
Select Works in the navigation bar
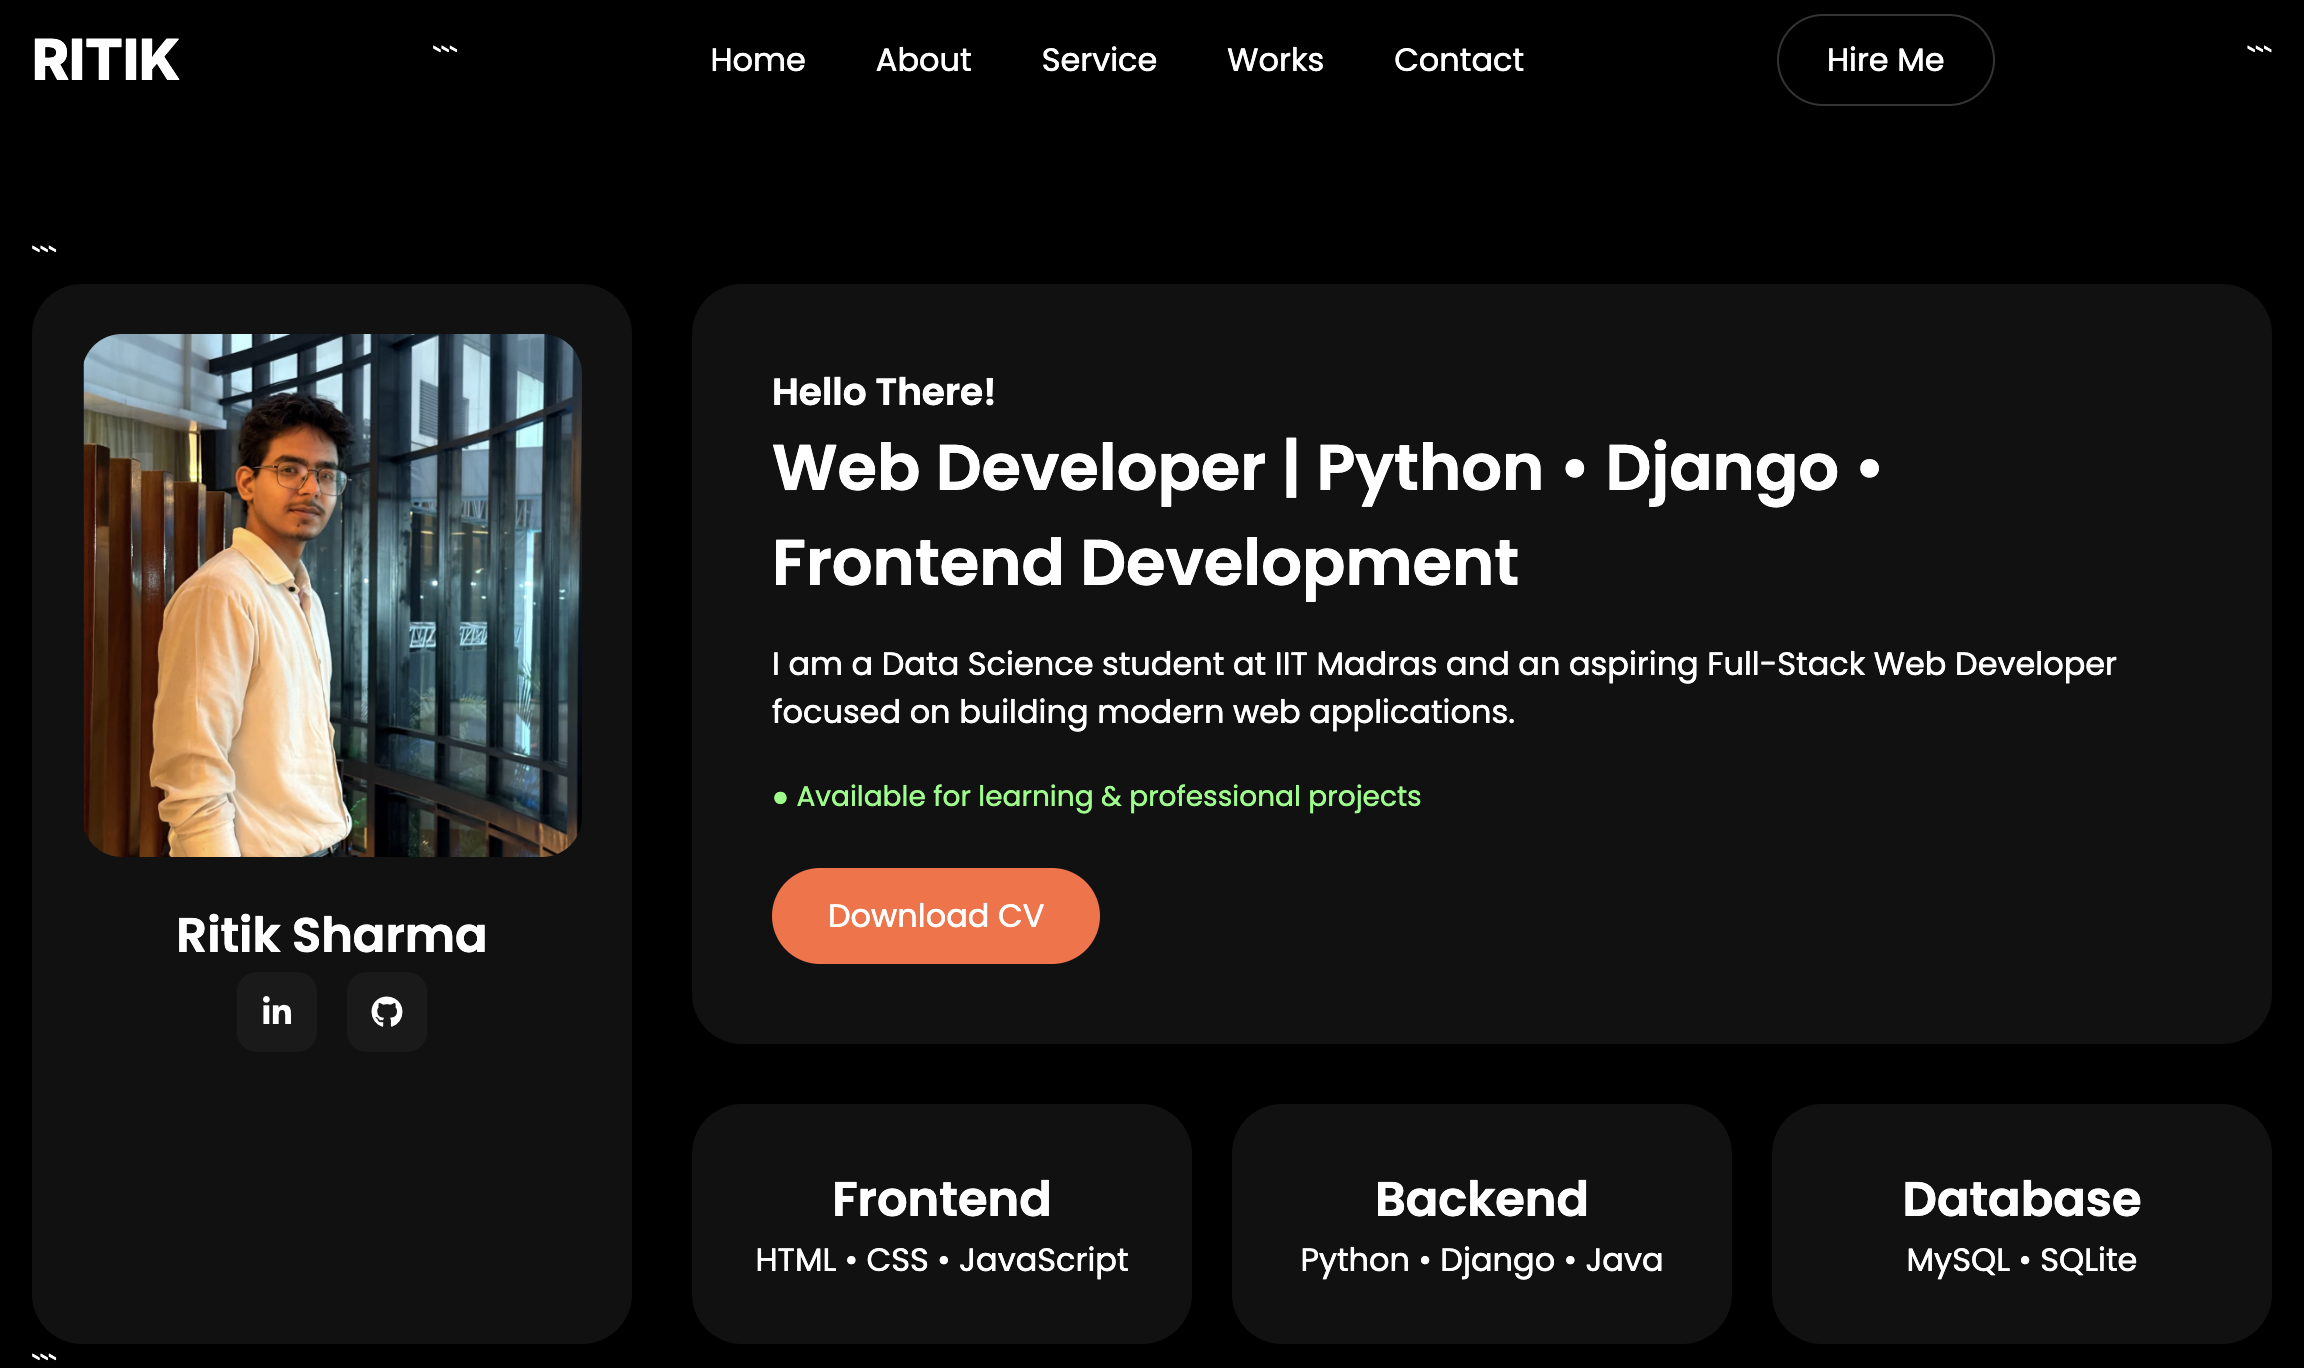pyautogui.click(x=1274, y=60)
